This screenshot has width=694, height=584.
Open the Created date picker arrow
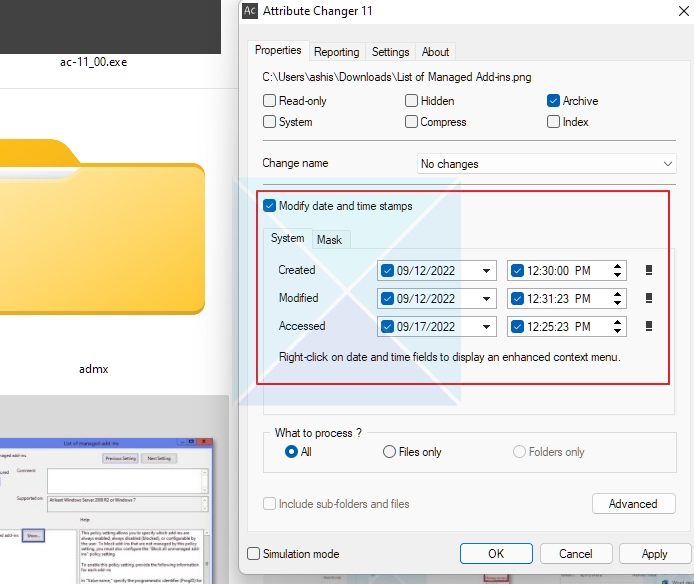pyautogui.click(x=486, y=271)
